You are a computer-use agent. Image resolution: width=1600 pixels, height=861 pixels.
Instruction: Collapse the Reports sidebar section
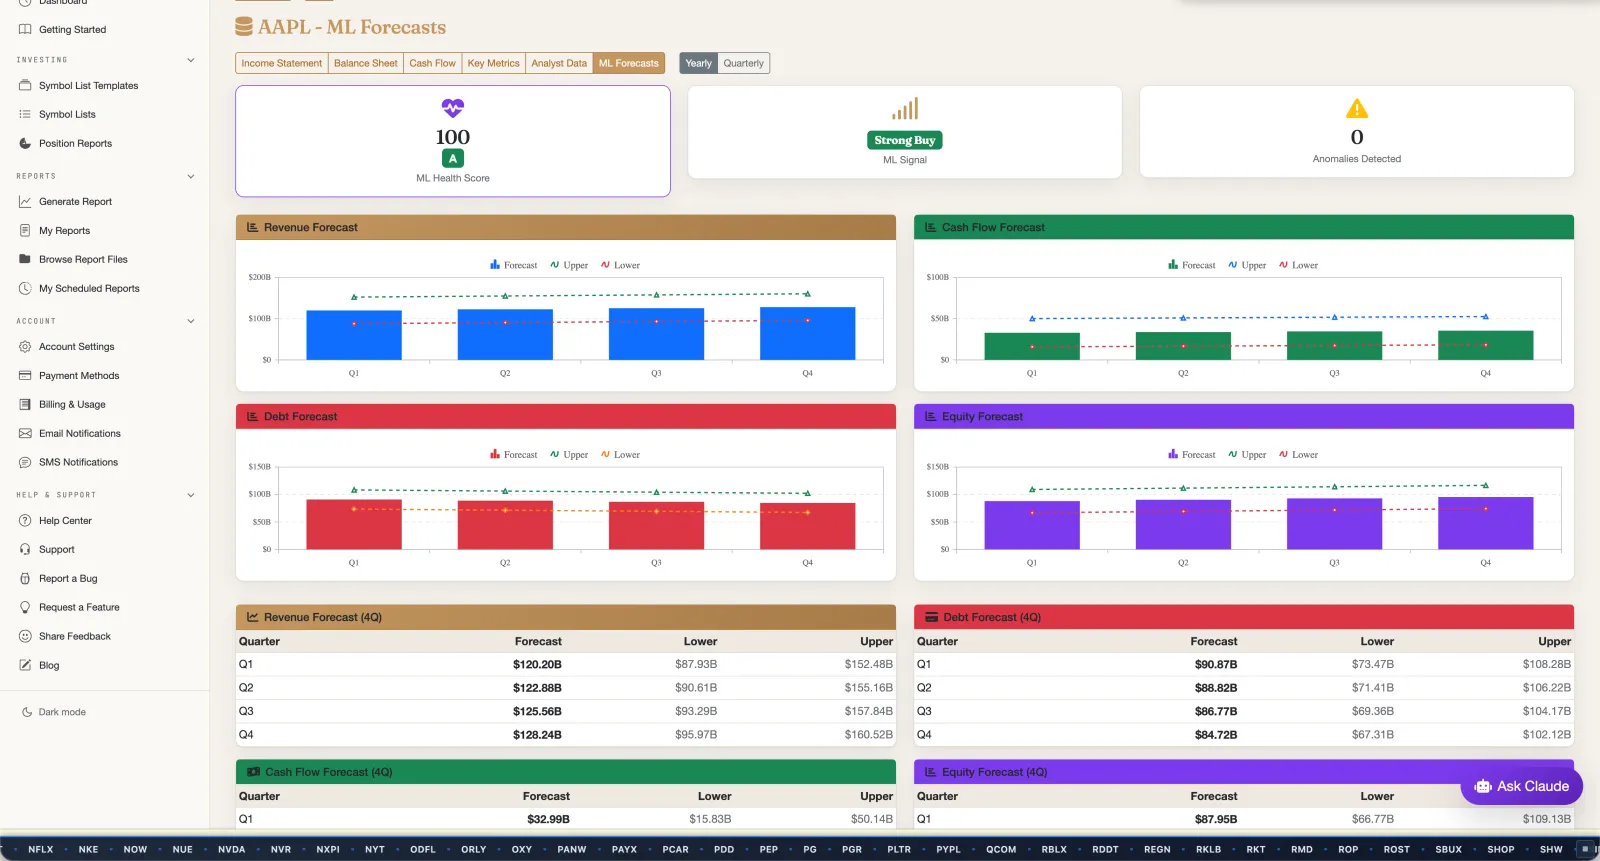[x=191, y=176]
